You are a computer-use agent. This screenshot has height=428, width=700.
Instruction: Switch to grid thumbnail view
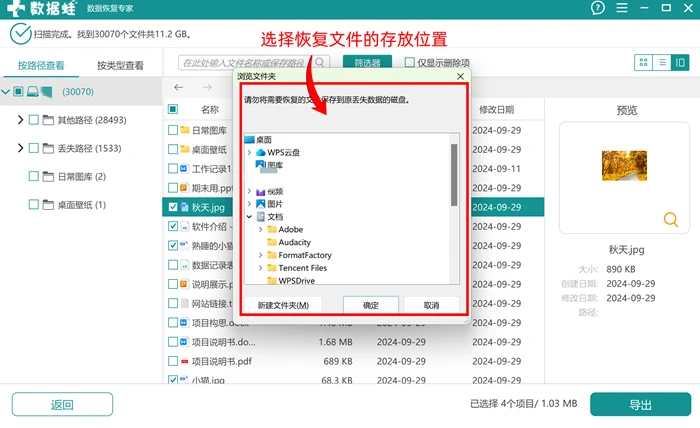click(x=643, y=62)
